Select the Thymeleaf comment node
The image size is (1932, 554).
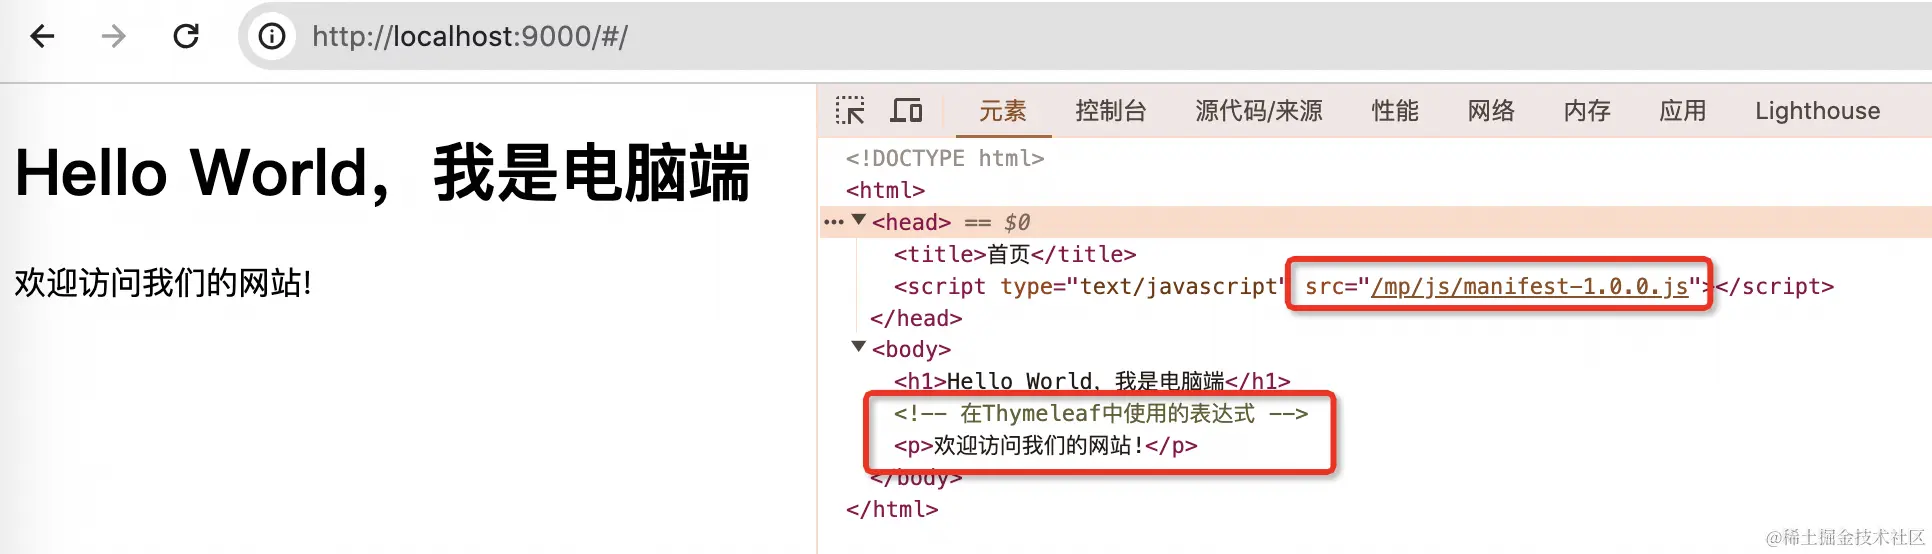click(x=1101, y=413)
